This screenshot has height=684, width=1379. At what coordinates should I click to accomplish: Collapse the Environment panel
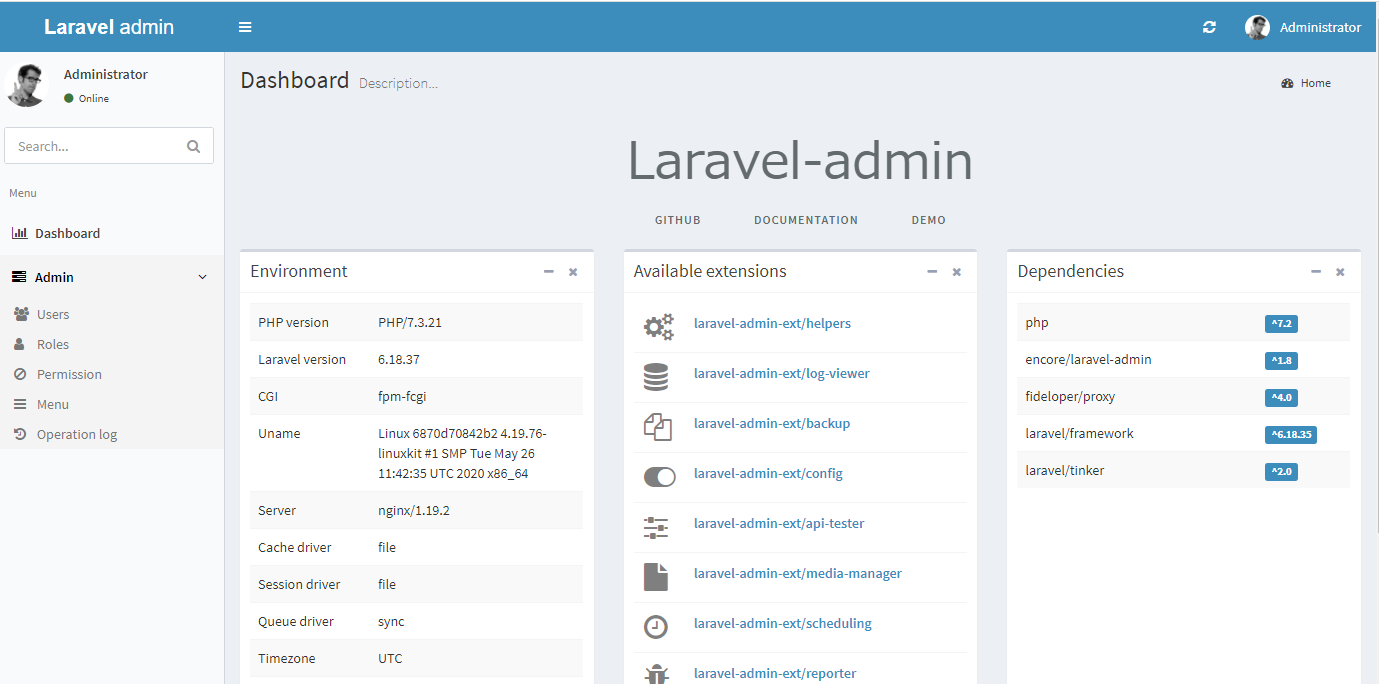coord(548,271)
